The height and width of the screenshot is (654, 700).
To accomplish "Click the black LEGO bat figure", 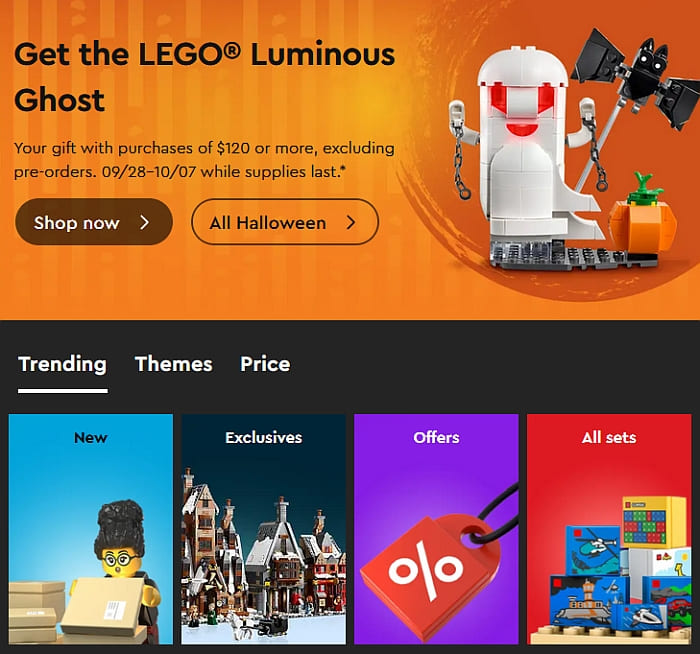I will point(636,76).
